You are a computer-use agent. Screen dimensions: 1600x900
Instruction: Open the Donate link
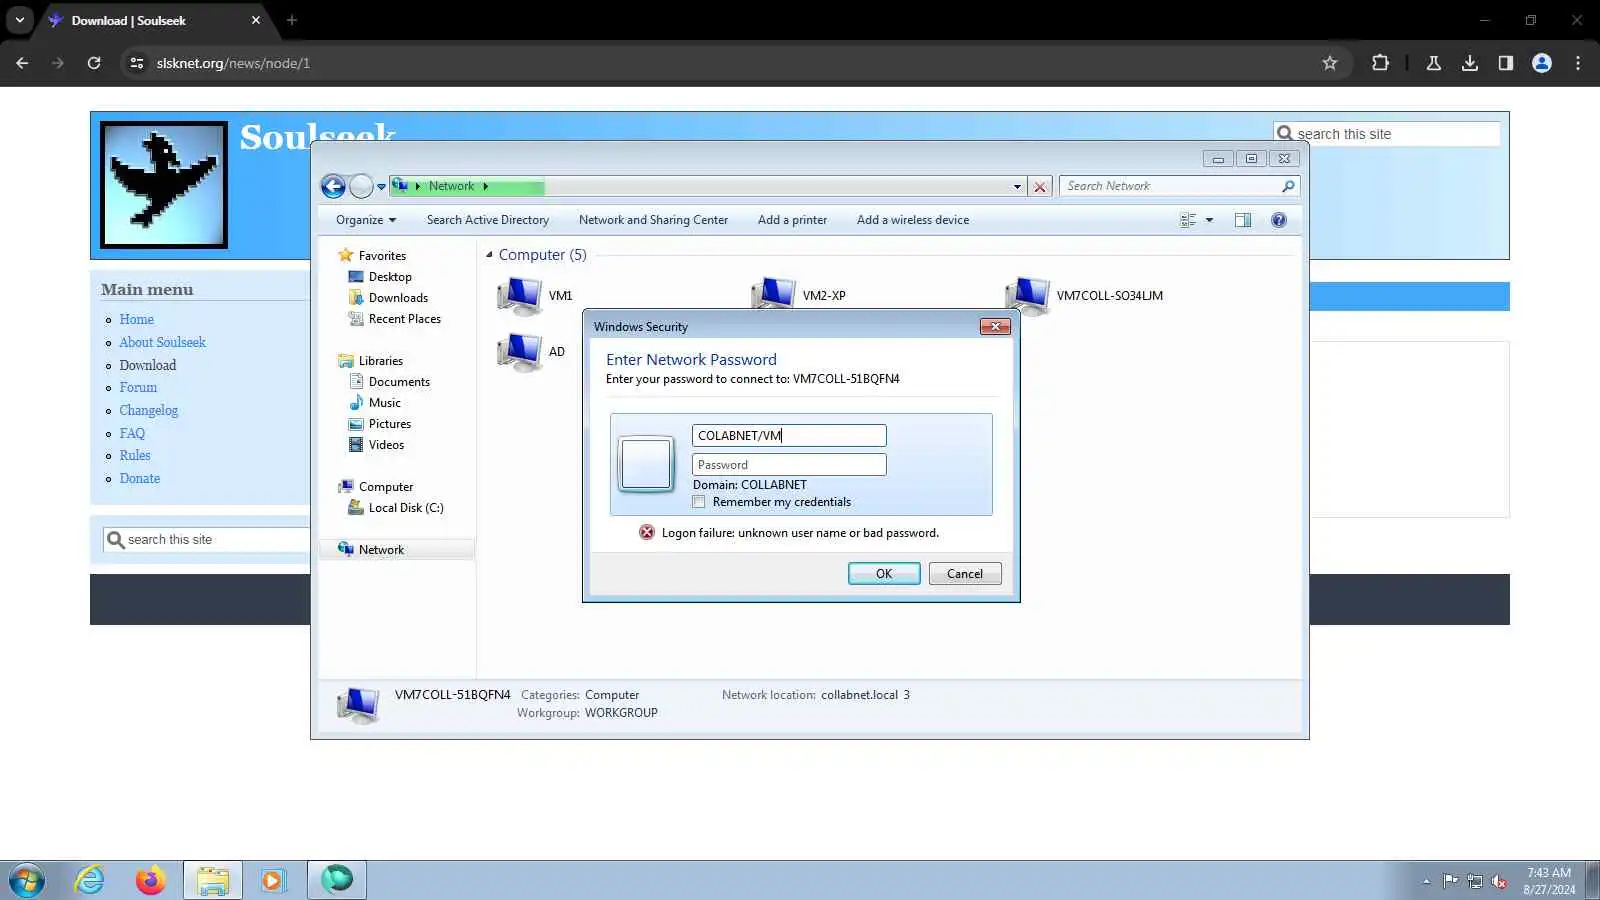[140, 478]
